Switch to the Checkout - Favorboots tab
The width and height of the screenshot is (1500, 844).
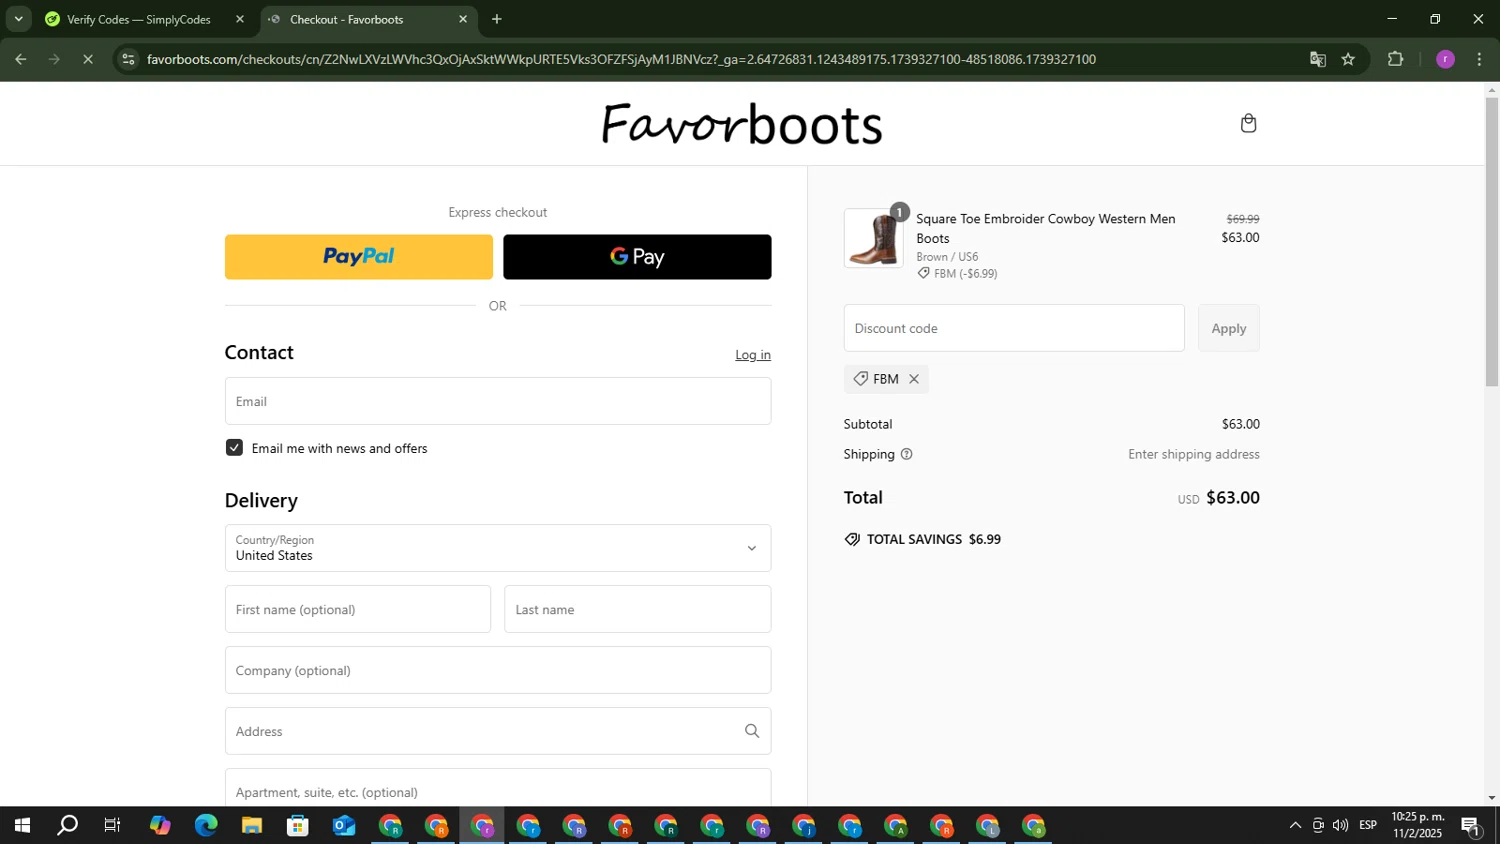[x=368, y=19]
